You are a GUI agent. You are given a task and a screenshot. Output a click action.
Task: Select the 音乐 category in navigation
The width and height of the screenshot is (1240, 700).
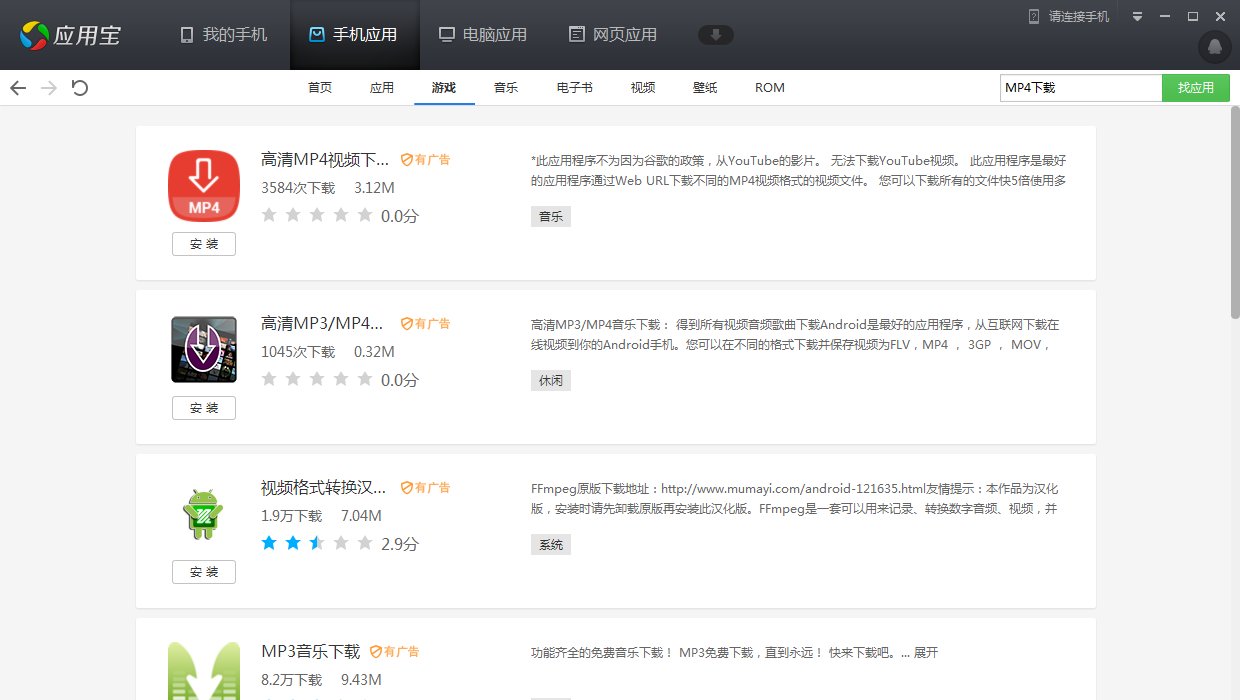(506, 87)
